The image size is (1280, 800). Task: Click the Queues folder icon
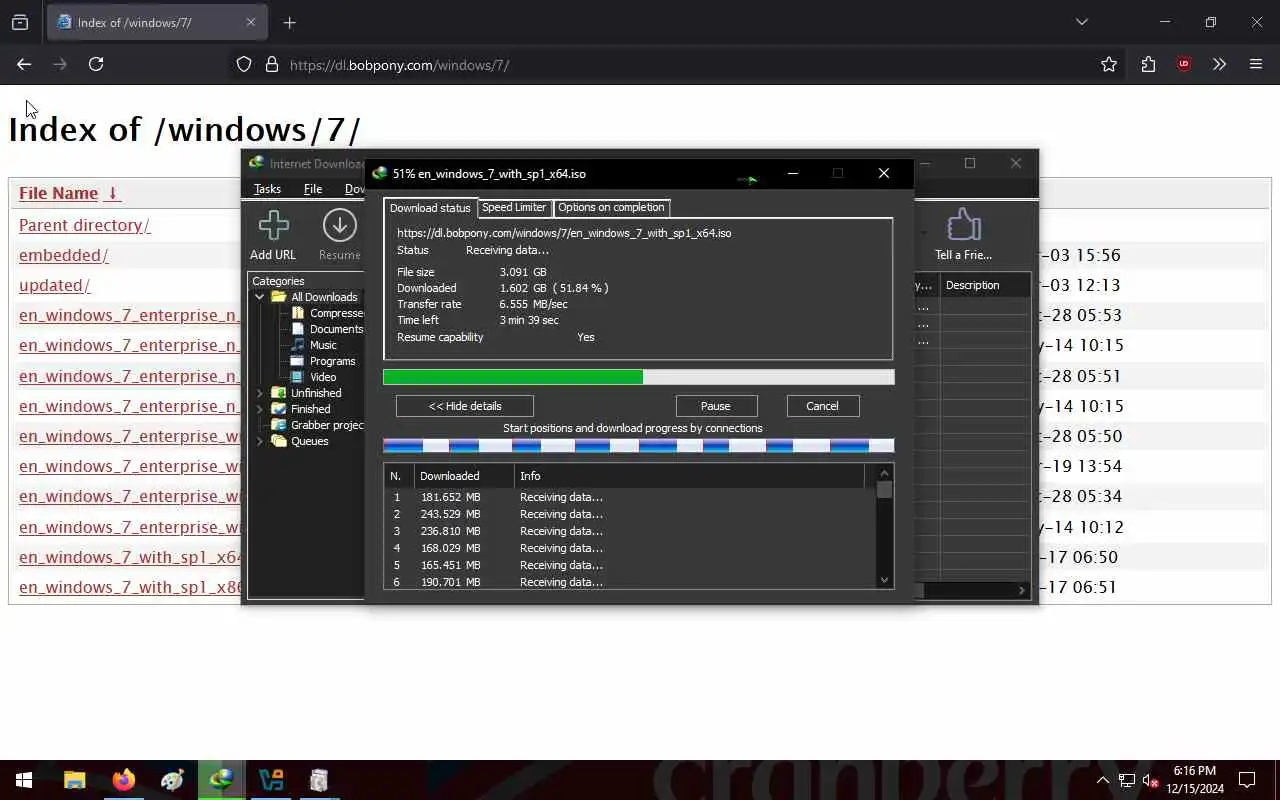coord(279,441)
